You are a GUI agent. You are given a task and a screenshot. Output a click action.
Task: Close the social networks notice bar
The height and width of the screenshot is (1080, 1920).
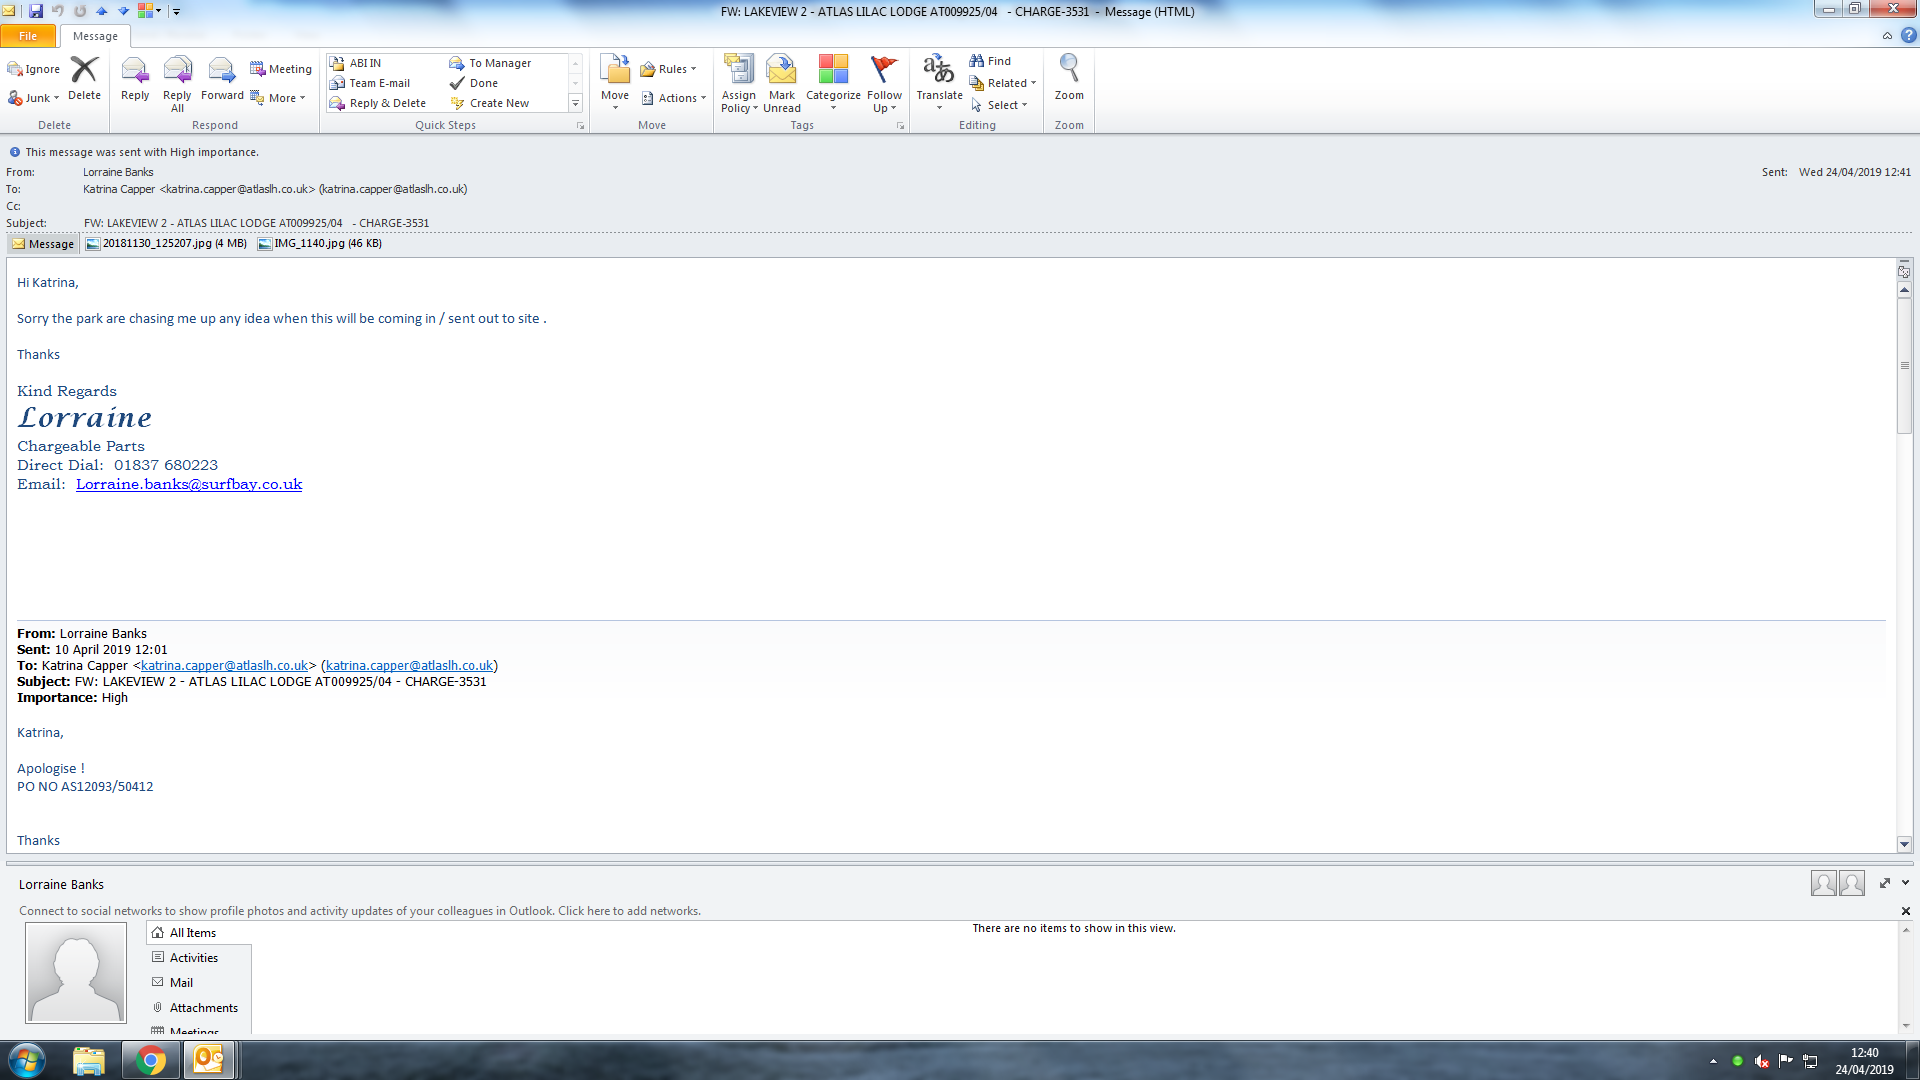[1905, 911]
